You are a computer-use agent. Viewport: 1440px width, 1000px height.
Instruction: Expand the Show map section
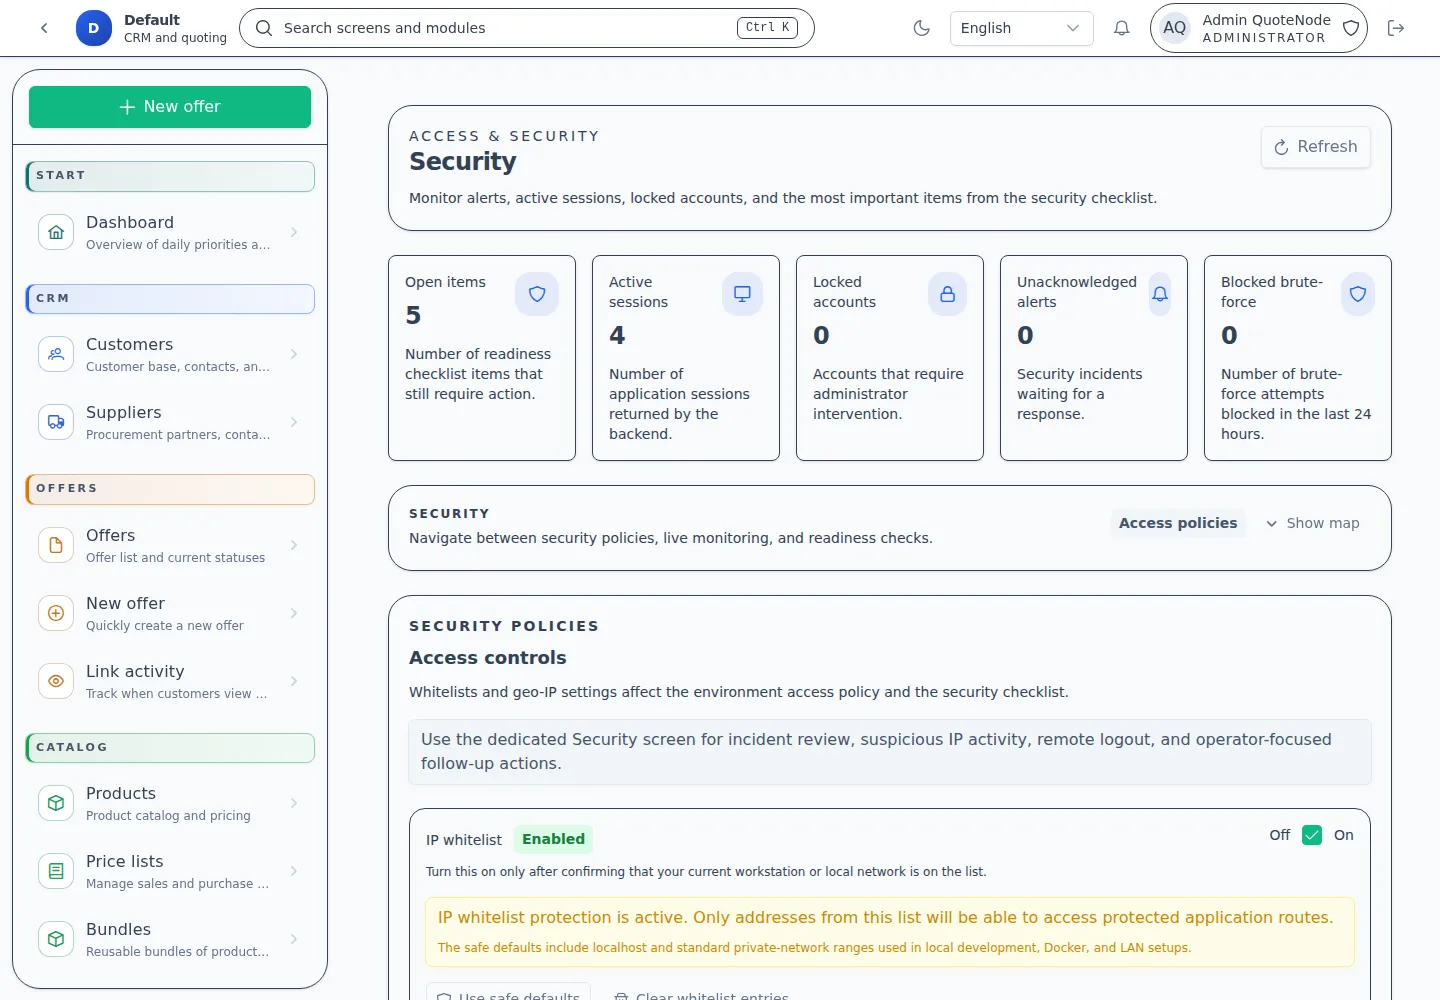tap(1312, 523)
